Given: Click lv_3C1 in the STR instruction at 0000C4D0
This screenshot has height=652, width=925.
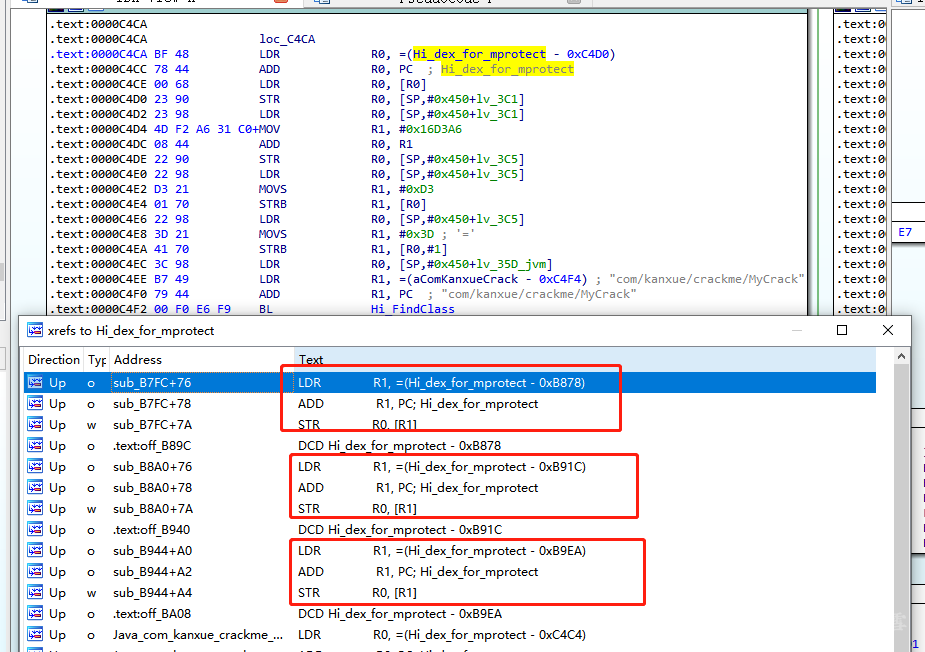Looking at the screenshot, I should pyautogui.click(x=498, y=99).
